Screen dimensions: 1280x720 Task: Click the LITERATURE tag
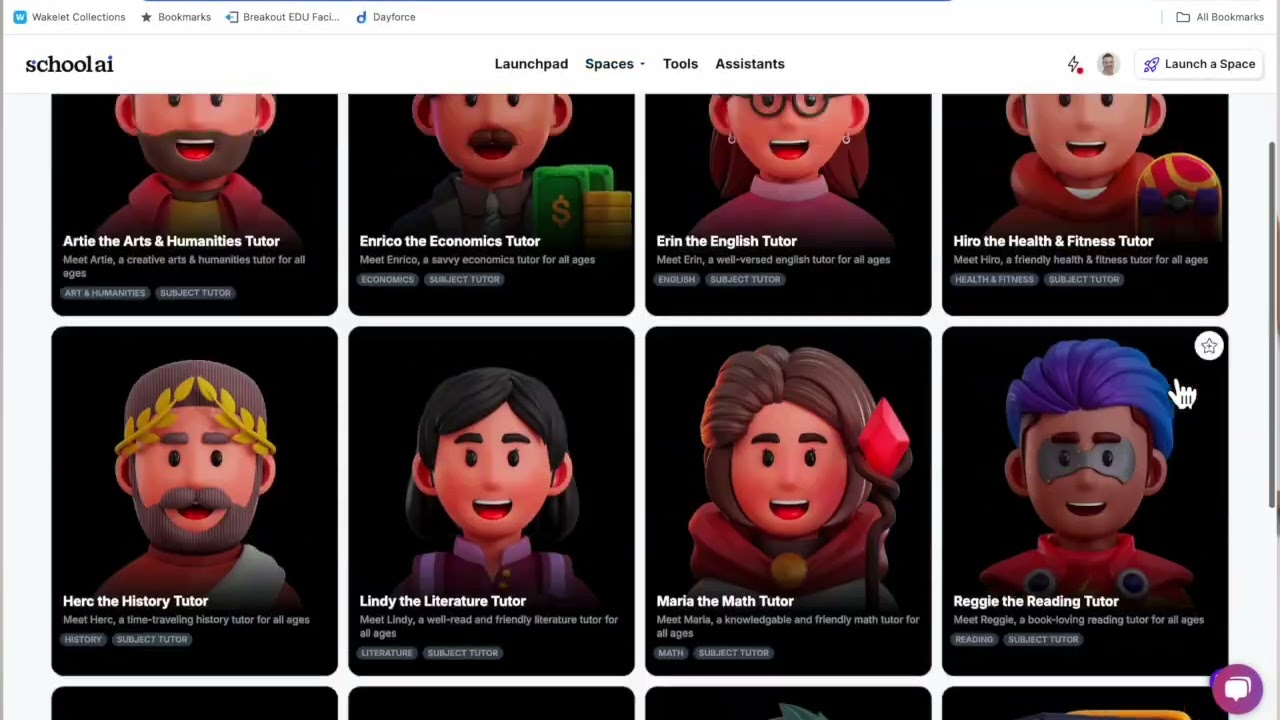386,653
